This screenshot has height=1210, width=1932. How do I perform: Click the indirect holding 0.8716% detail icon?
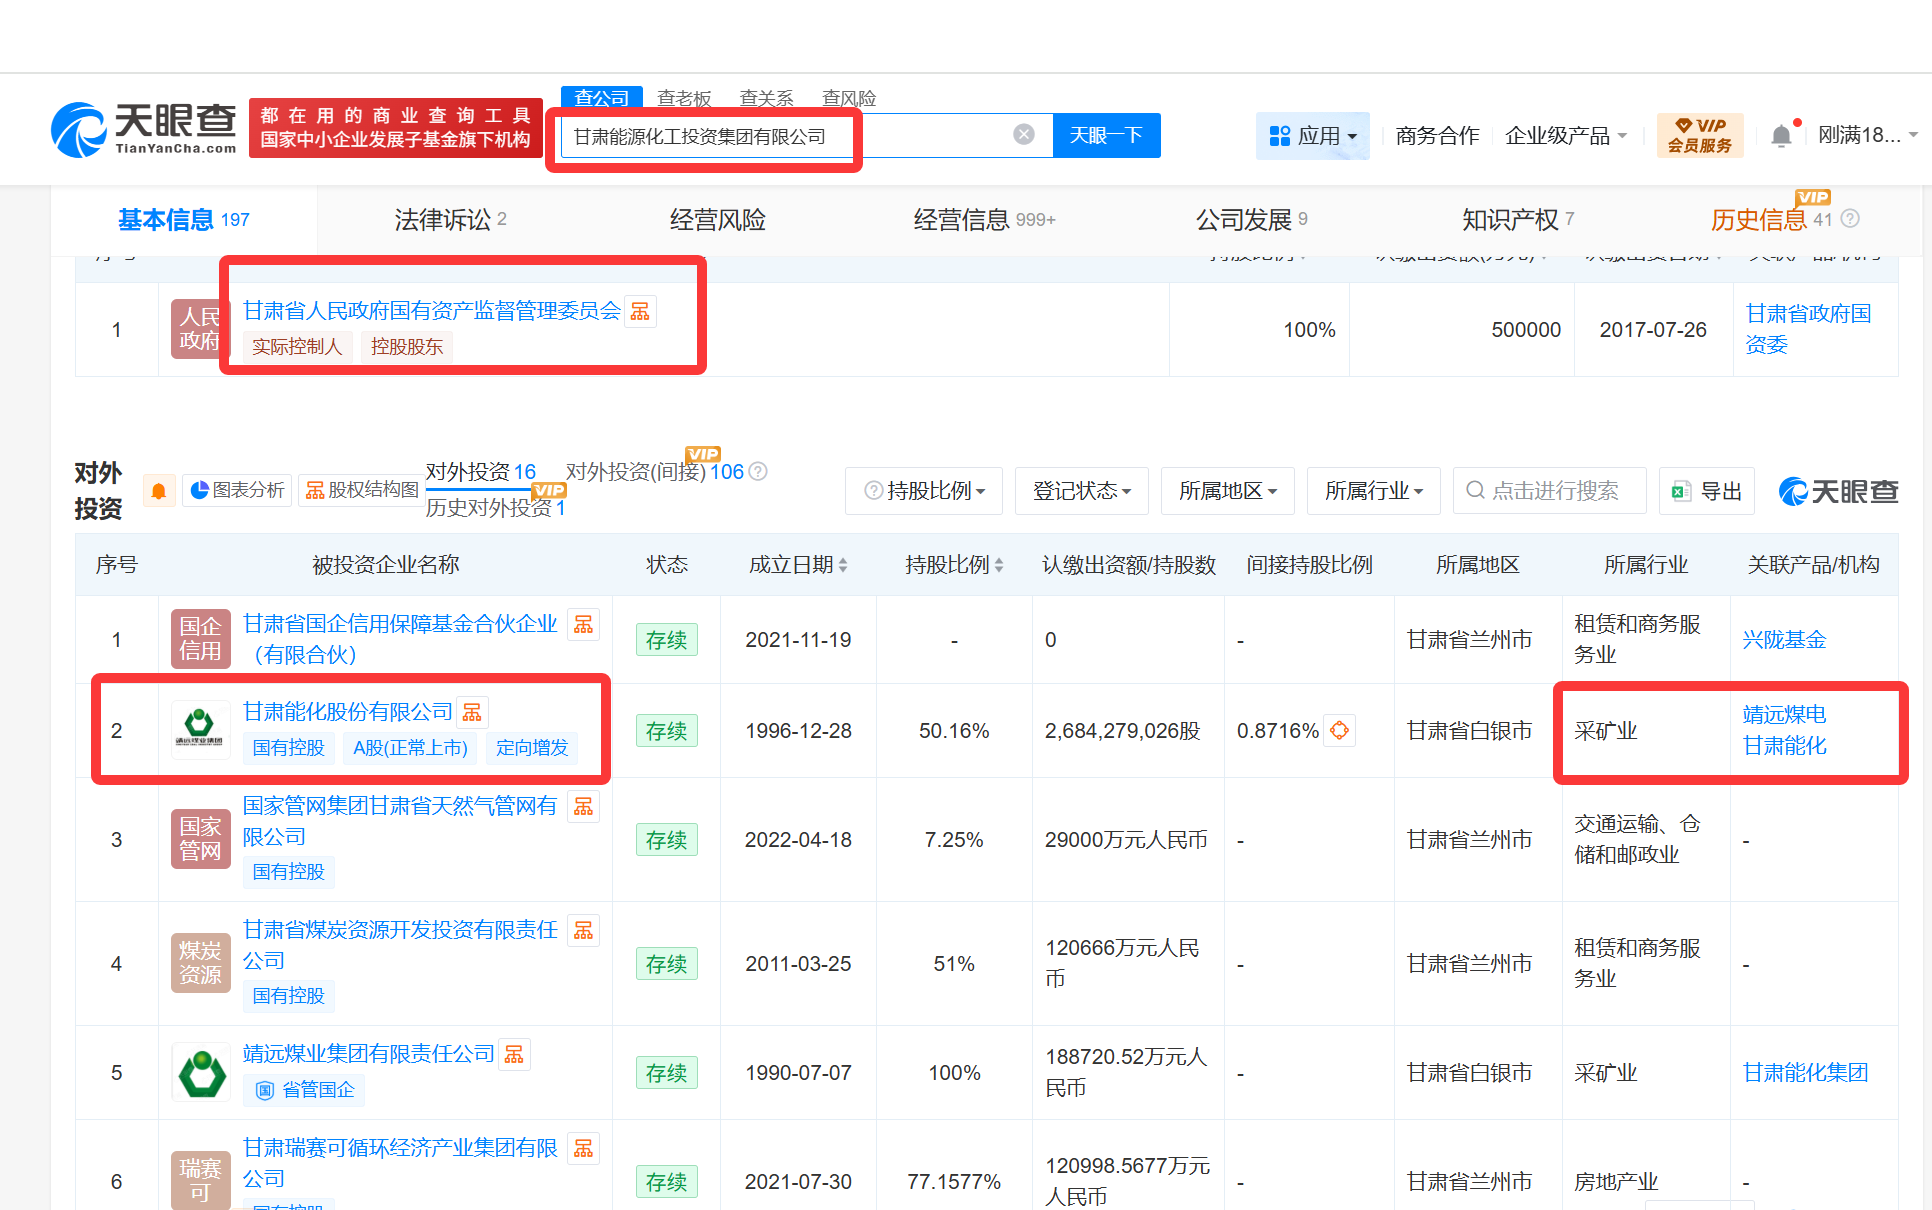click(1339, 731)
